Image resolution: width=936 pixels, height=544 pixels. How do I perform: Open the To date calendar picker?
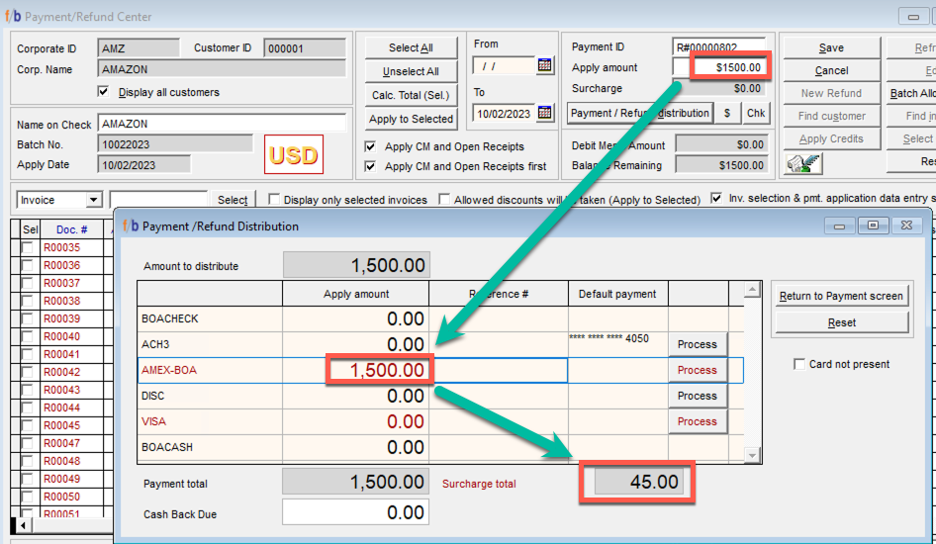click(545, 113)
